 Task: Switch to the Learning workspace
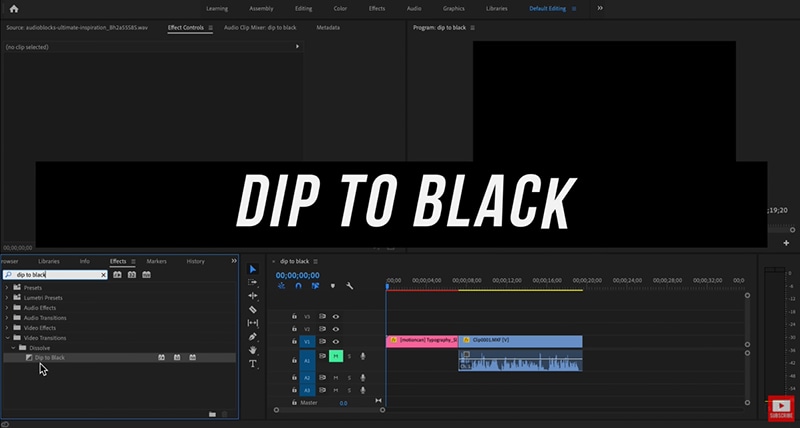pyautogui.click(x=217, y=9)
